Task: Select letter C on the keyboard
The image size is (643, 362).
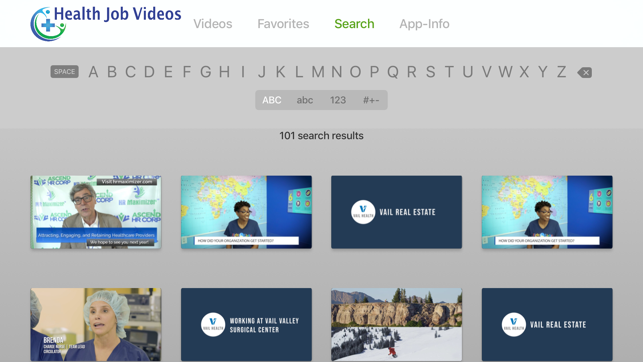Action: point(130,72)
